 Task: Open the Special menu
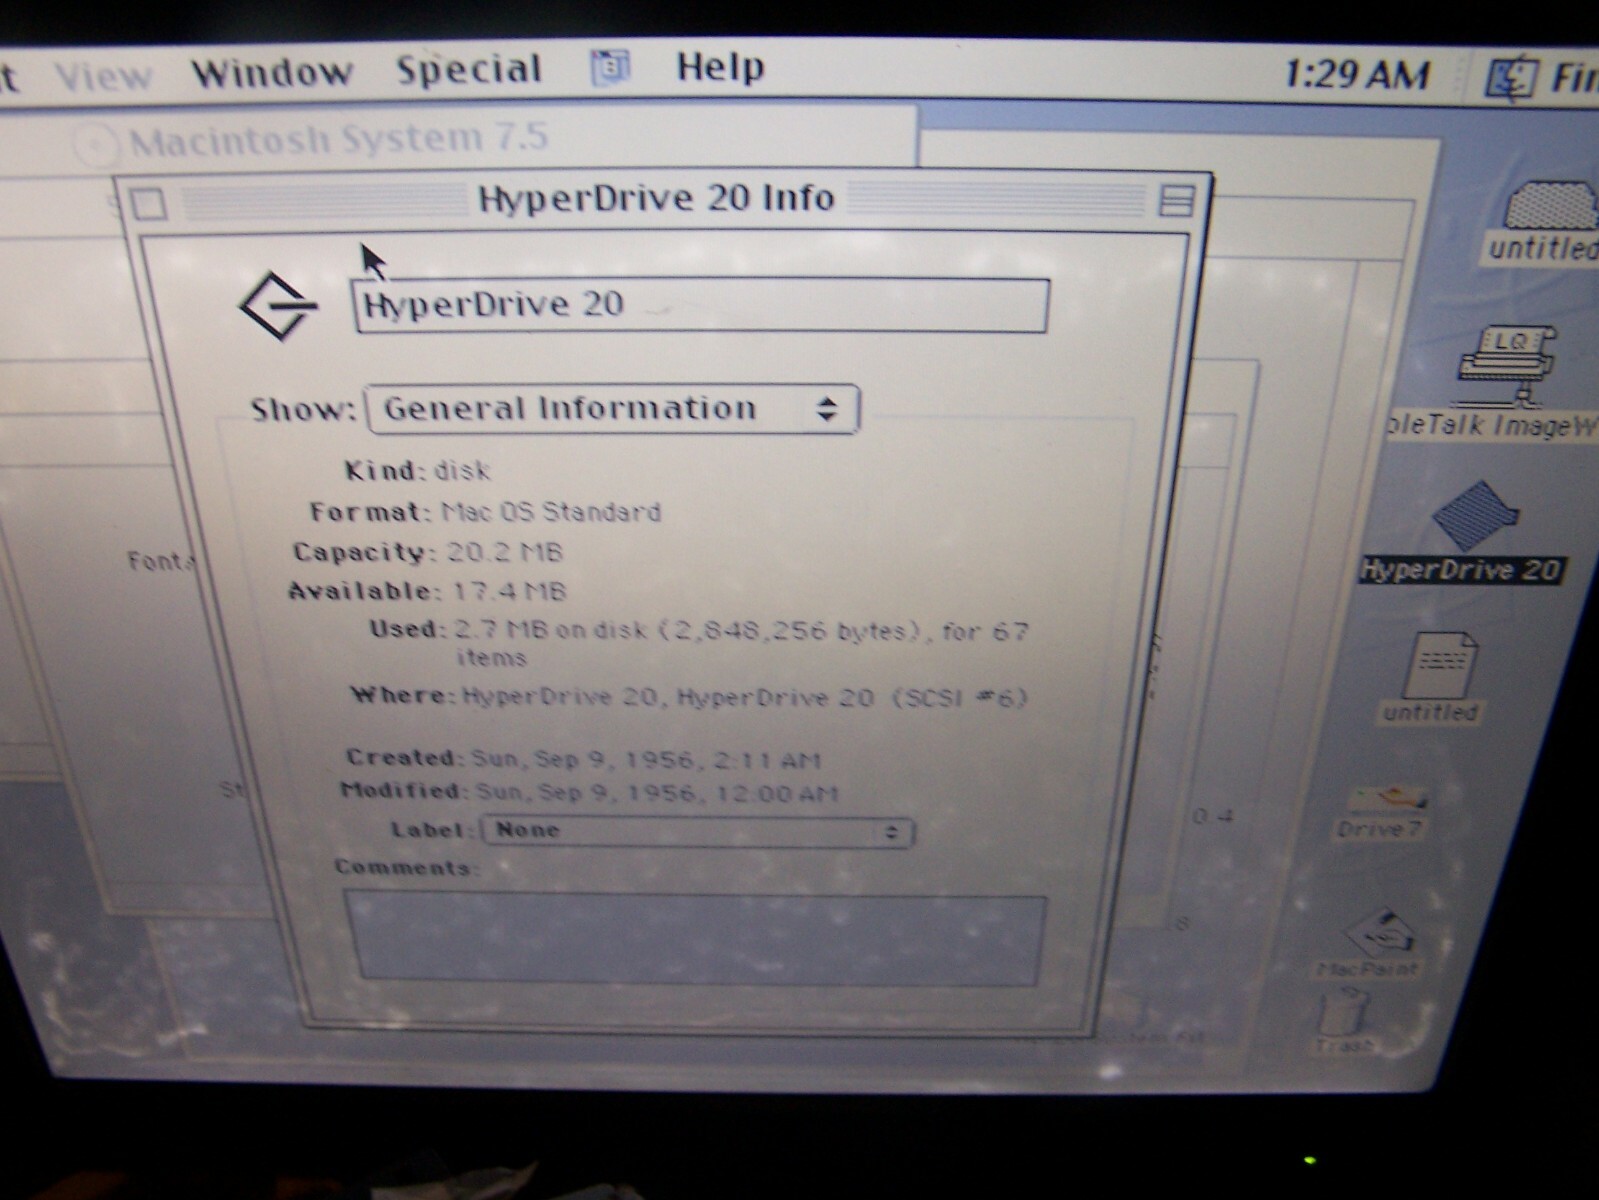468,69
